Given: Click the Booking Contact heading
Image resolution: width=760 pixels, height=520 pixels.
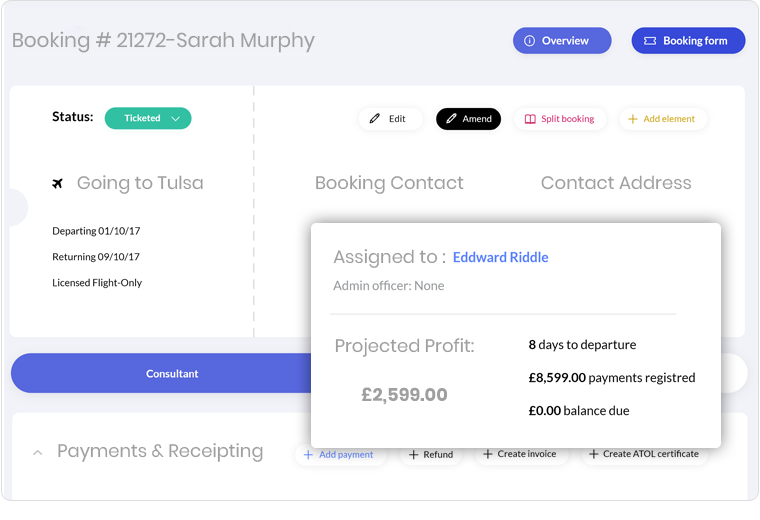Looking at the screenshot, I should point(389,183).
